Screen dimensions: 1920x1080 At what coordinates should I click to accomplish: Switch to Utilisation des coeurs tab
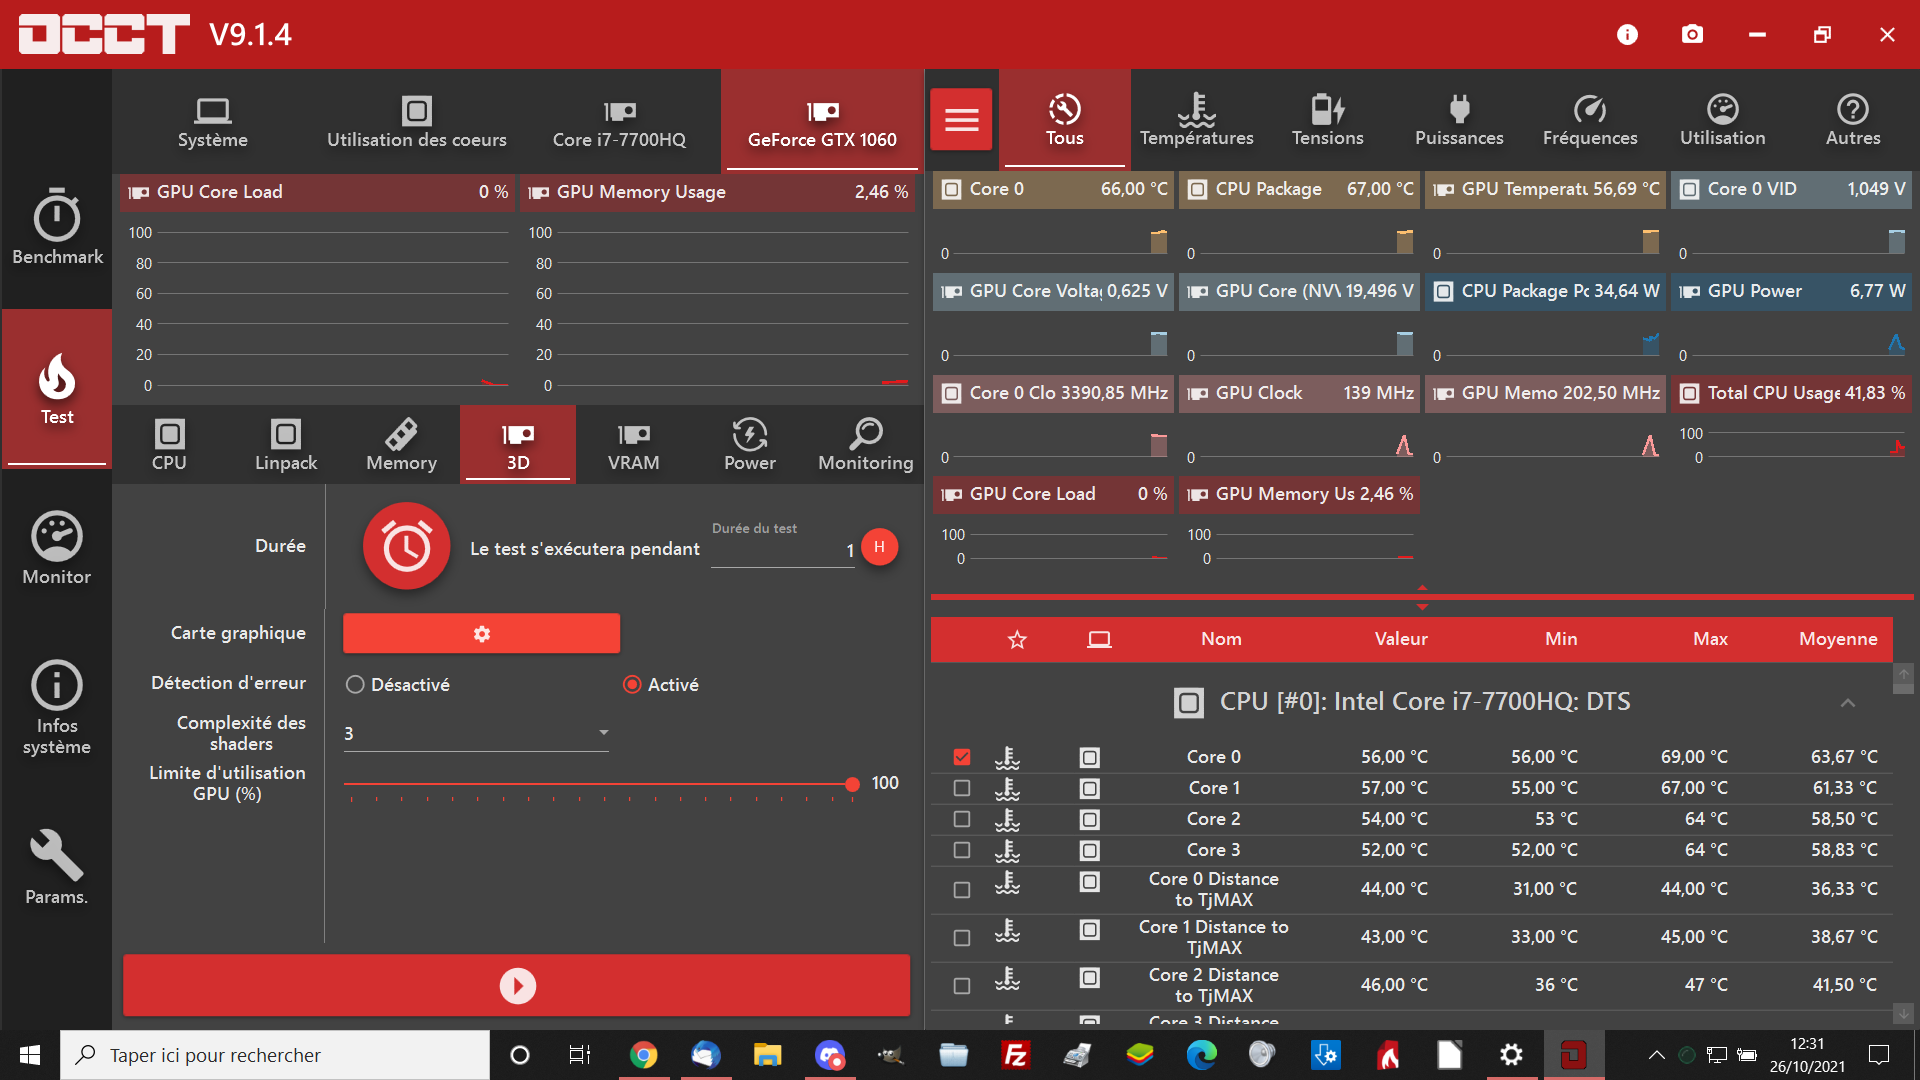(416, 122)
